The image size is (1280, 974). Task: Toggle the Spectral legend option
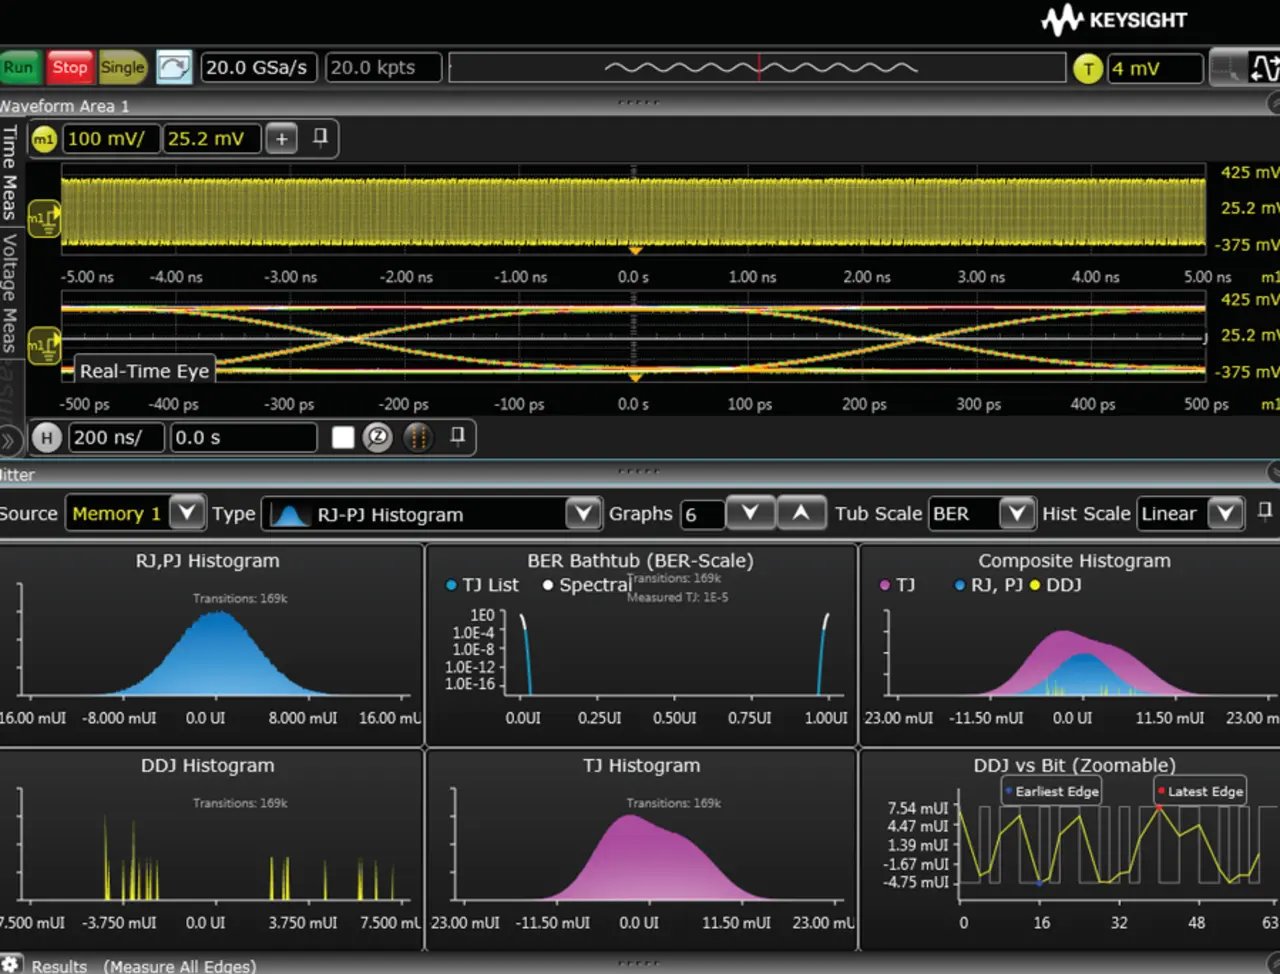coord(587,585)
